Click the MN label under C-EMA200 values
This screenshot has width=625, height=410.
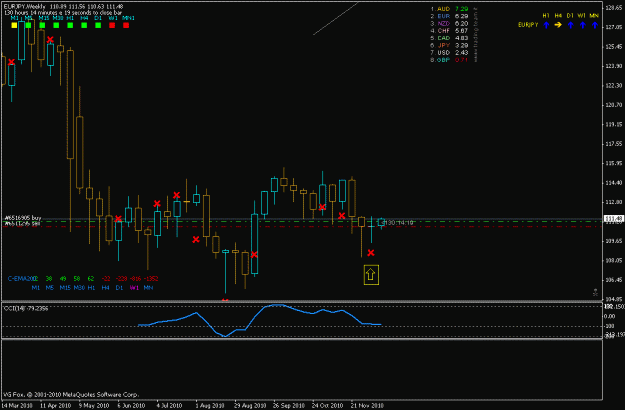148,287
